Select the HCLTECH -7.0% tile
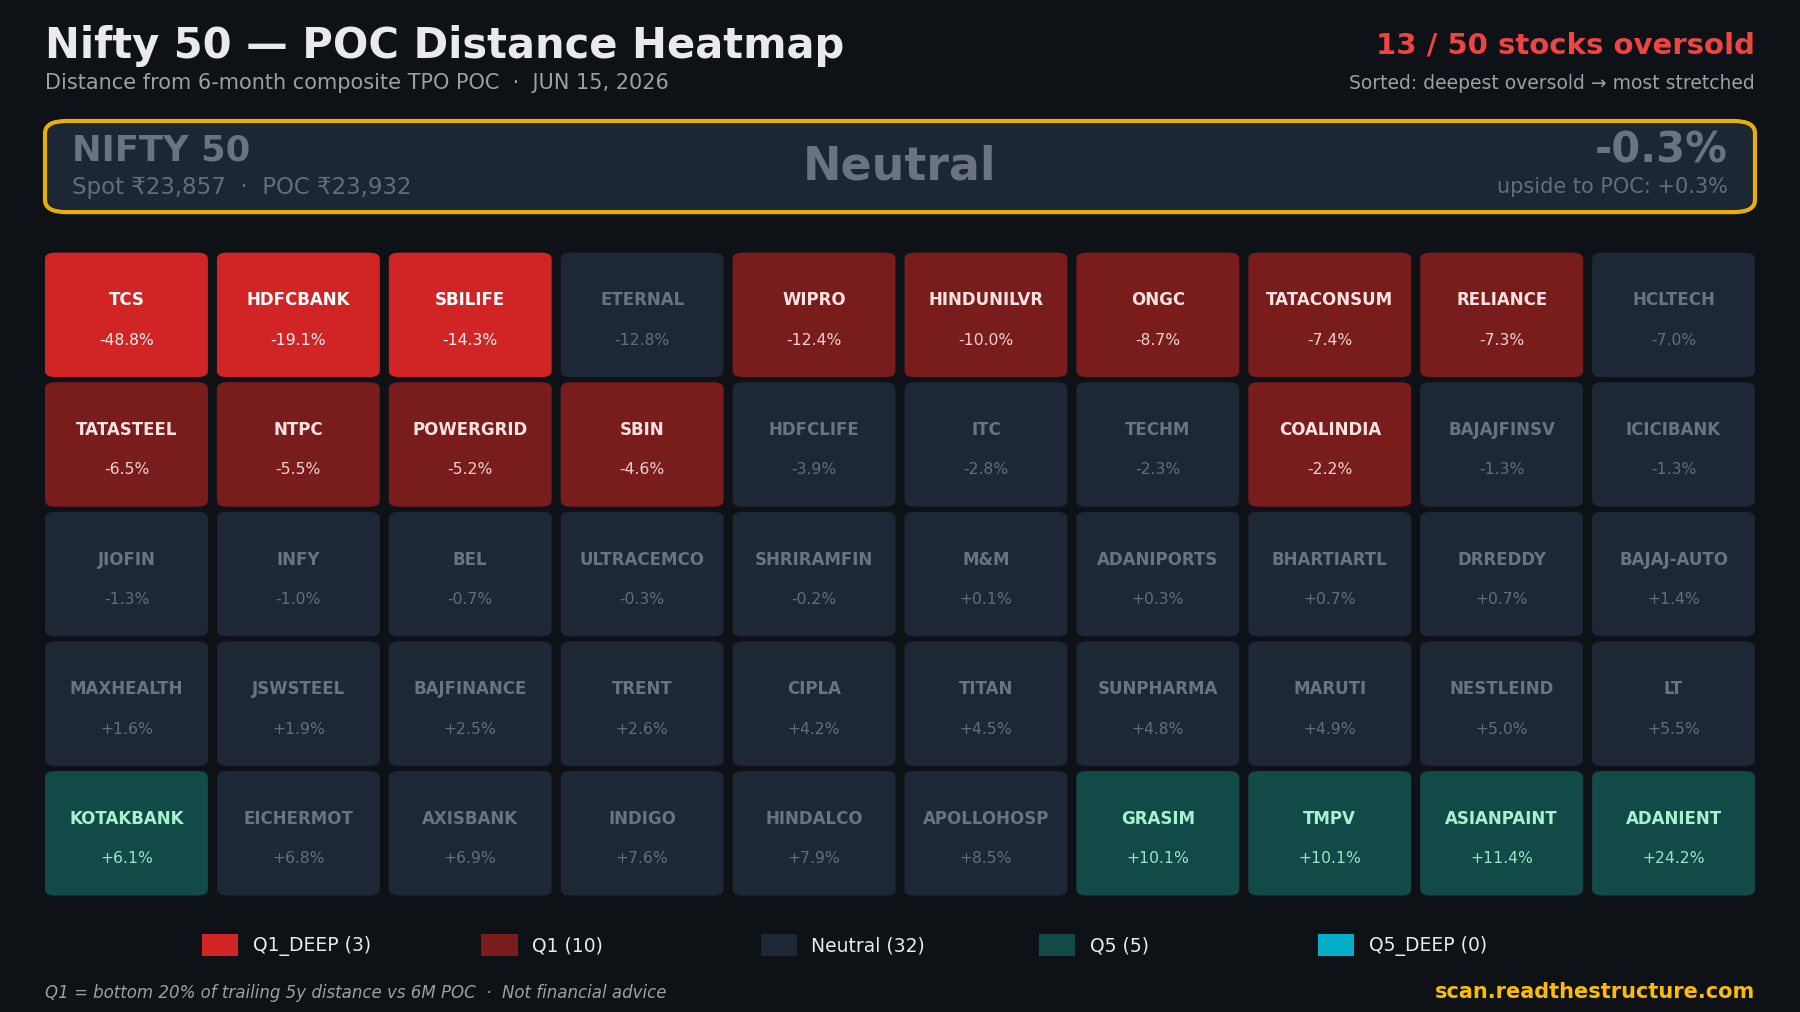1800x1012 pixels. coord(1674,315)
